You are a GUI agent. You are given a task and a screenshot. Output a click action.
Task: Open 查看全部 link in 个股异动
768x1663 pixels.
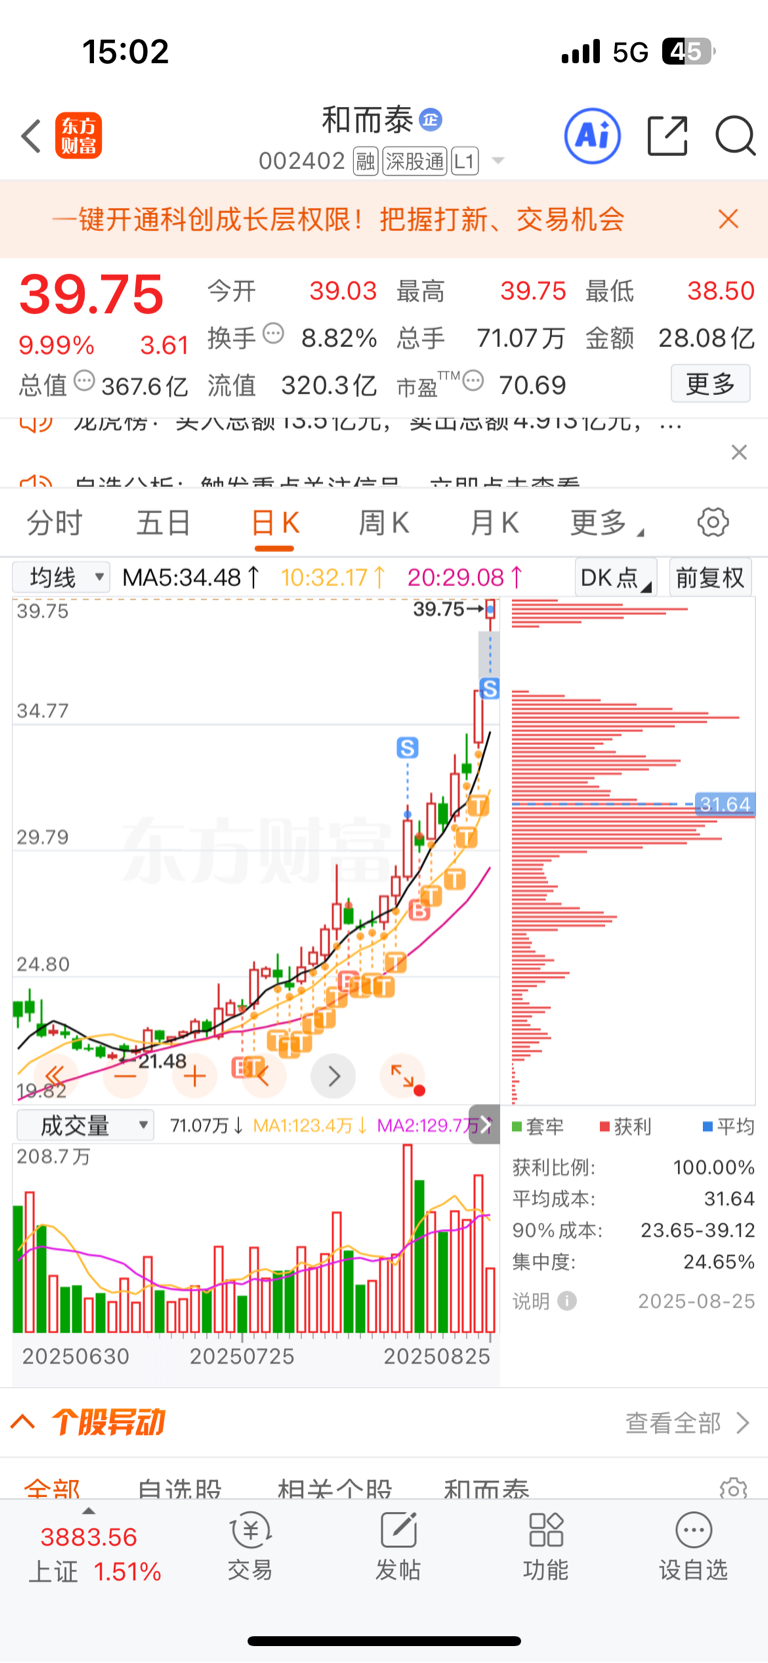687,1423
